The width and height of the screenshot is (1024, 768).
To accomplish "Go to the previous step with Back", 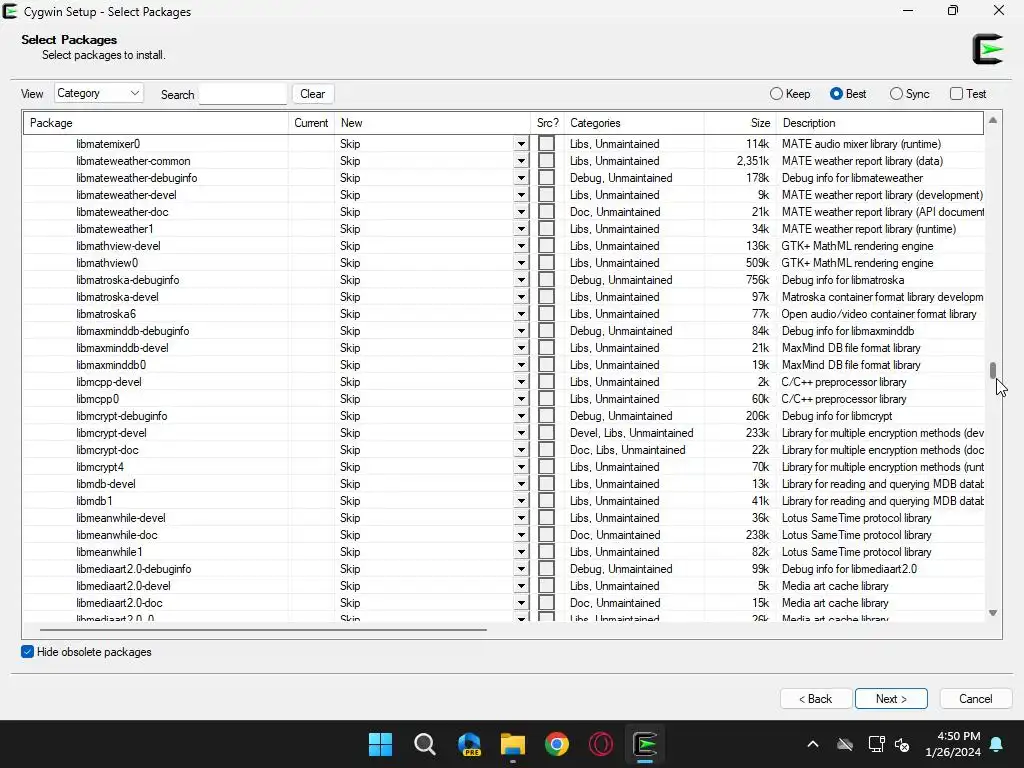I will [816, 699].
